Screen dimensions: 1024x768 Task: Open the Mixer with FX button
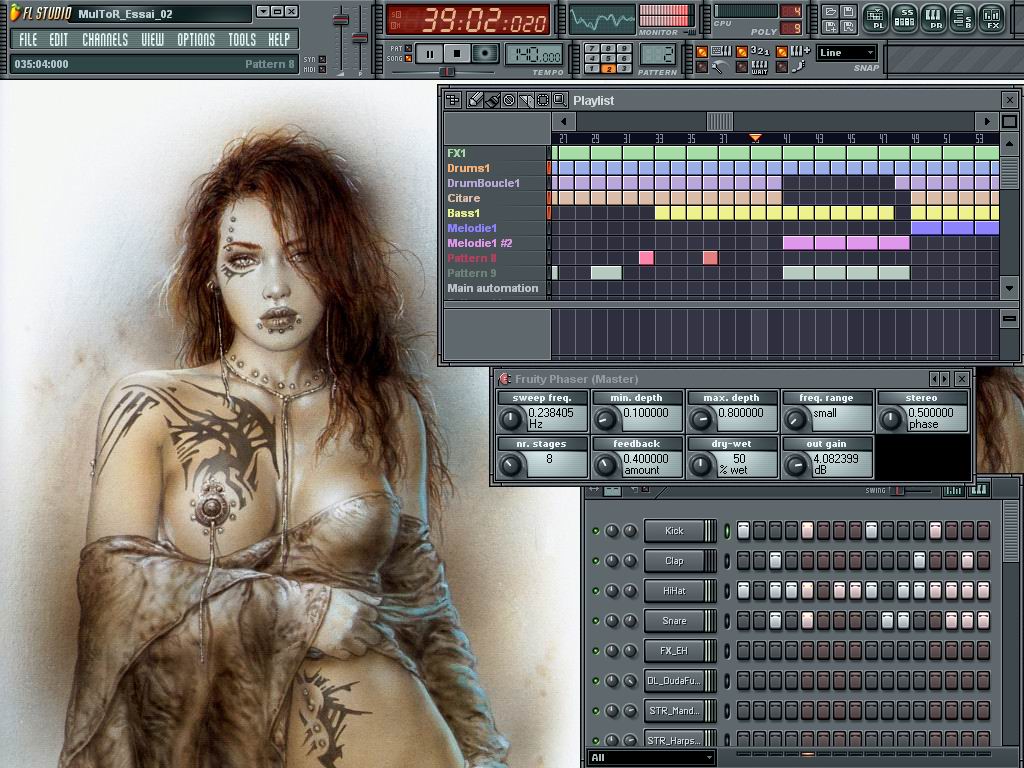[992, 18]
